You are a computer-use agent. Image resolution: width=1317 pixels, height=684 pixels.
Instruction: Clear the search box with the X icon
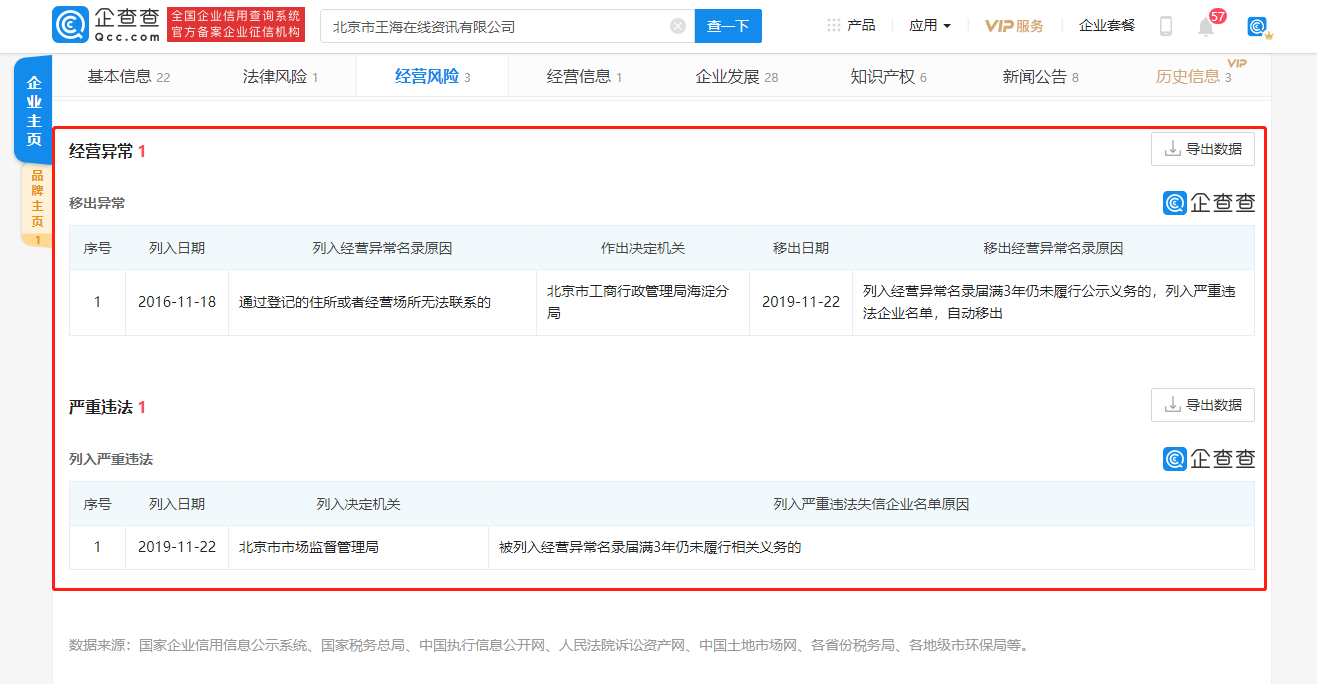678,26
